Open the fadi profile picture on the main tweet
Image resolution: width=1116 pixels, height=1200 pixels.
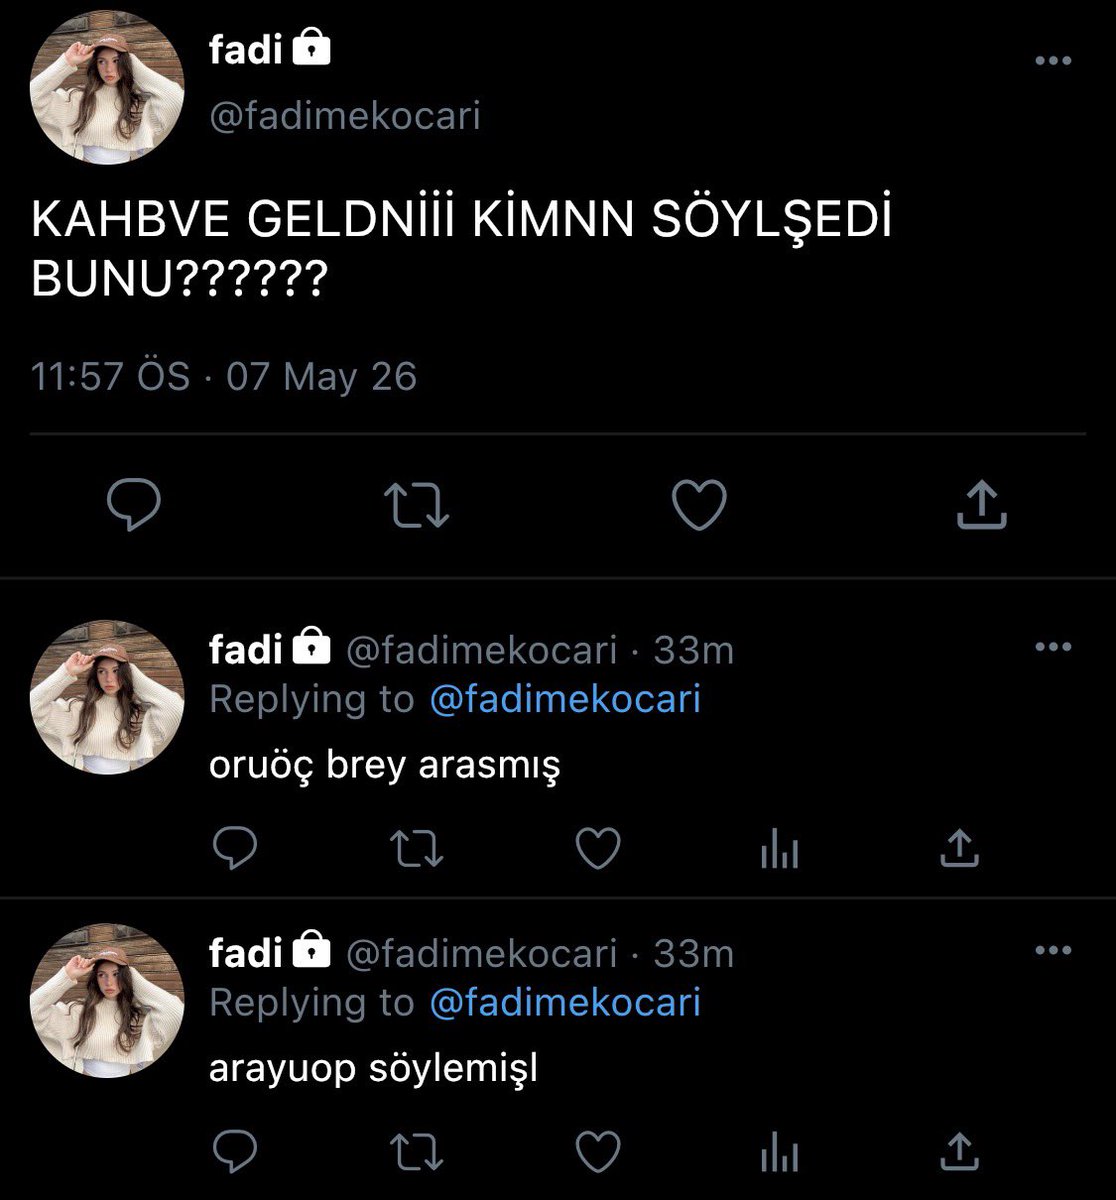click(107, 87)
